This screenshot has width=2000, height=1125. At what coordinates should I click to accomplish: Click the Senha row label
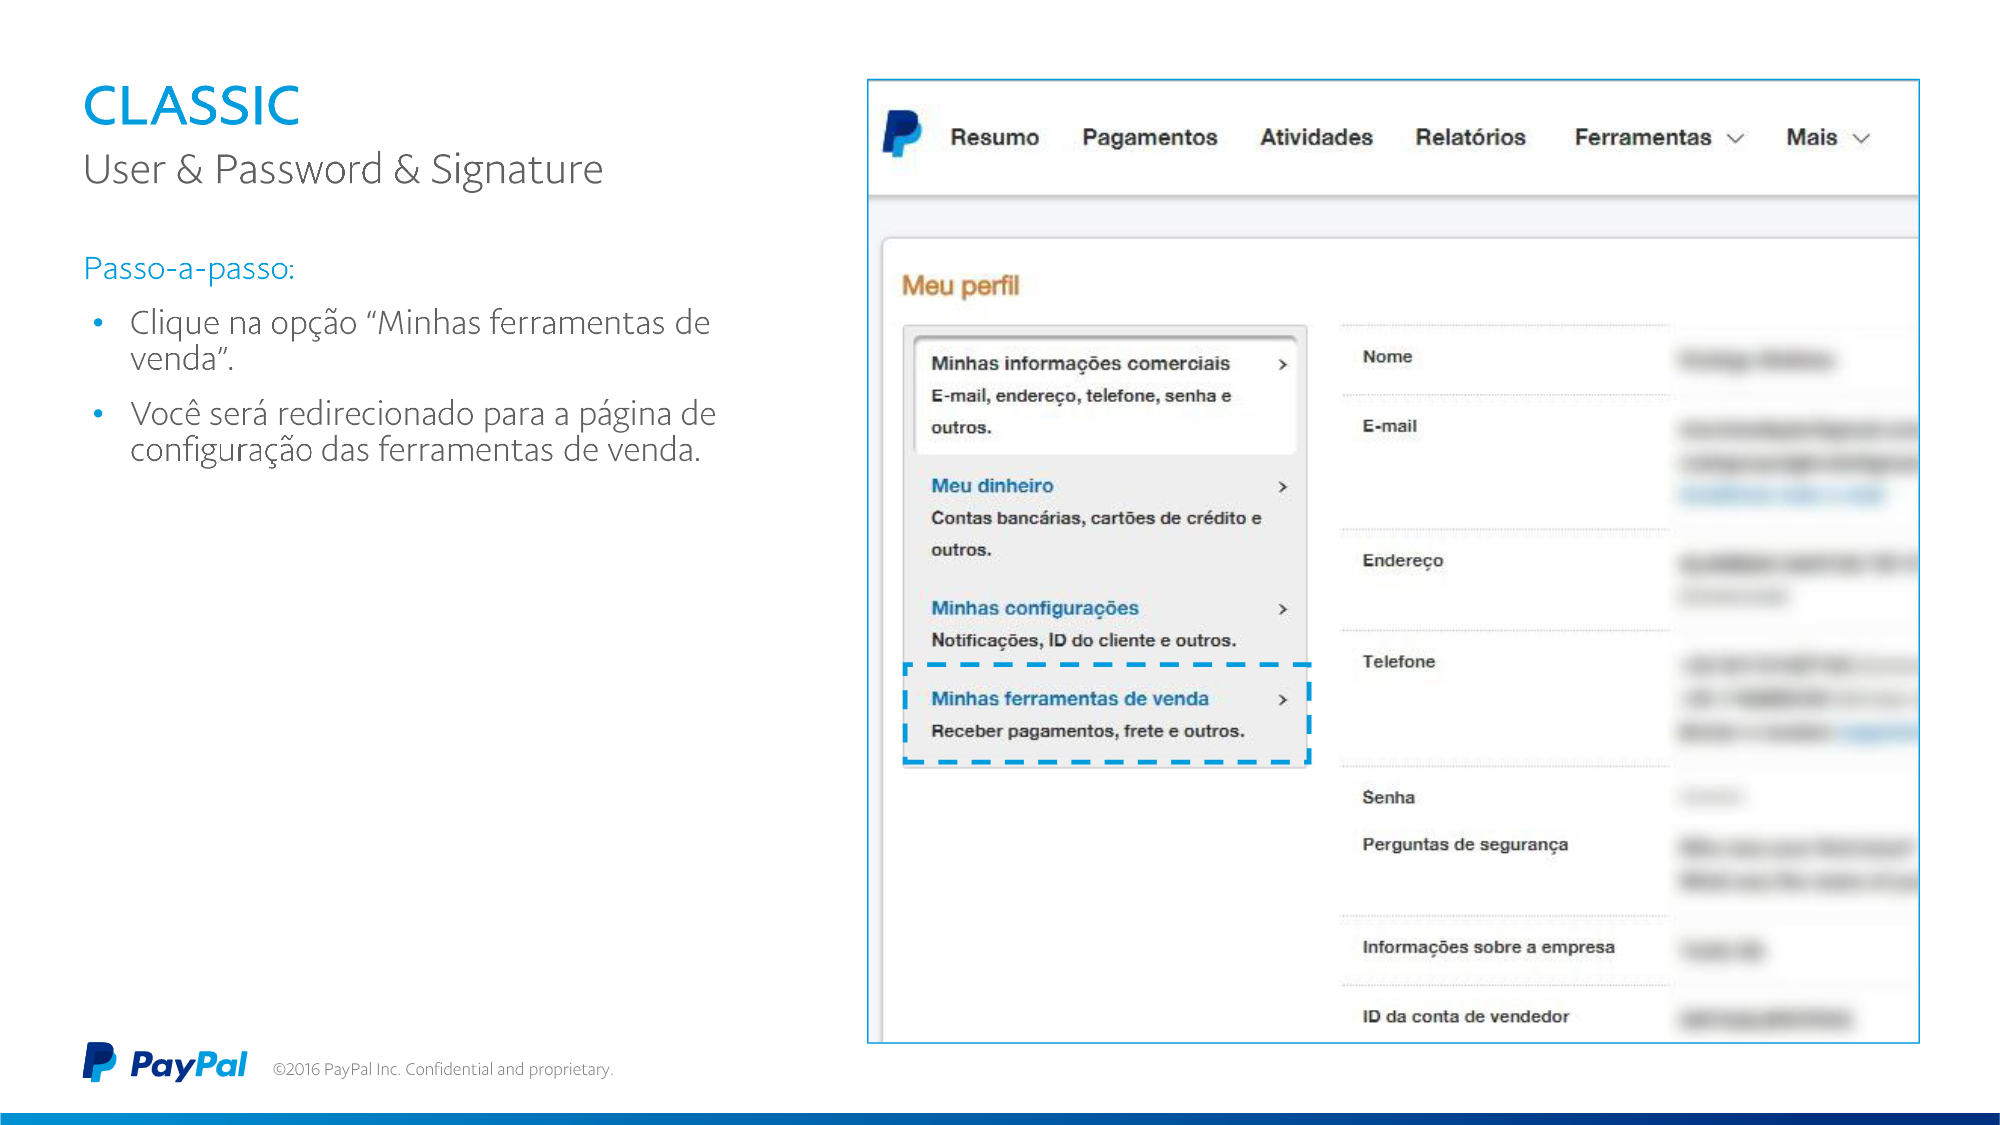(x=1388, y=797)
